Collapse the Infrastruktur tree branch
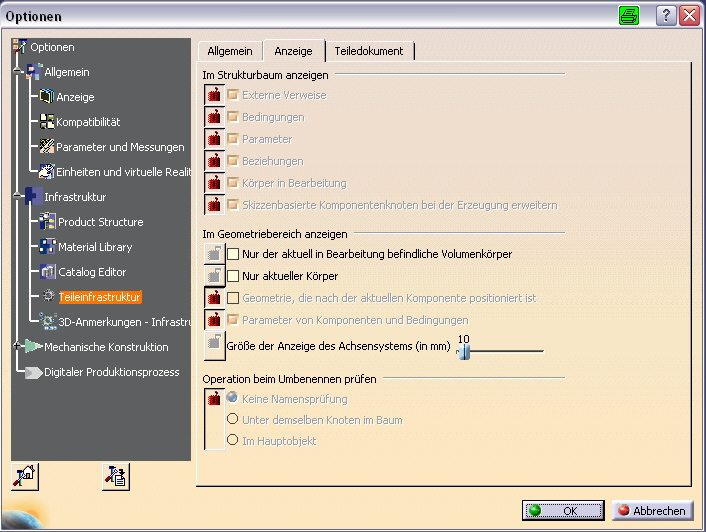Viewport: 706px width, 532px height. coord(17,196)
